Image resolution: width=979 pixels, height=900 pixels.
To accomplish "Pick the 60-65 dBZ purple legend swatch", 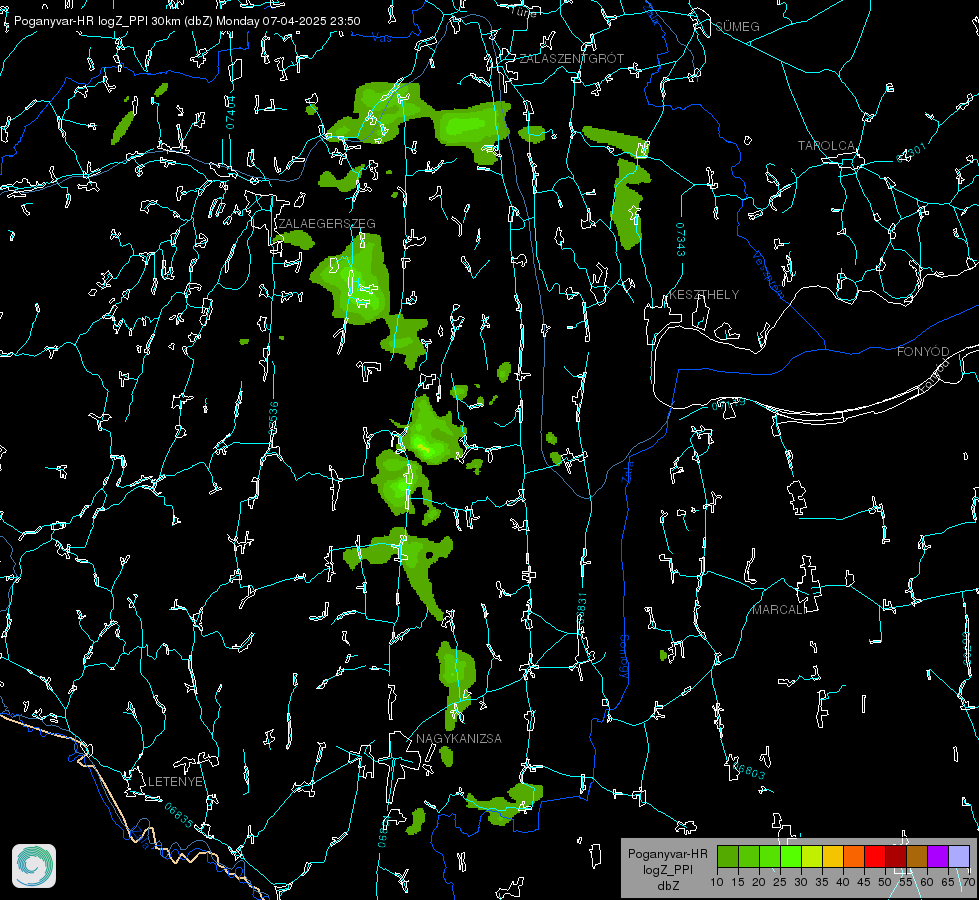I will [938, 856].
